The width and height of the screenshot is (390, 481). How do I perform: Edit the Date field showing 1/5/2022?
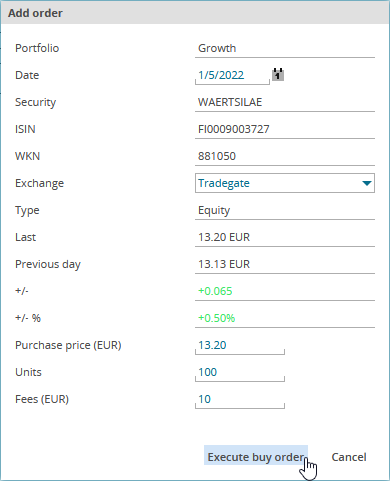click(232, 75)
